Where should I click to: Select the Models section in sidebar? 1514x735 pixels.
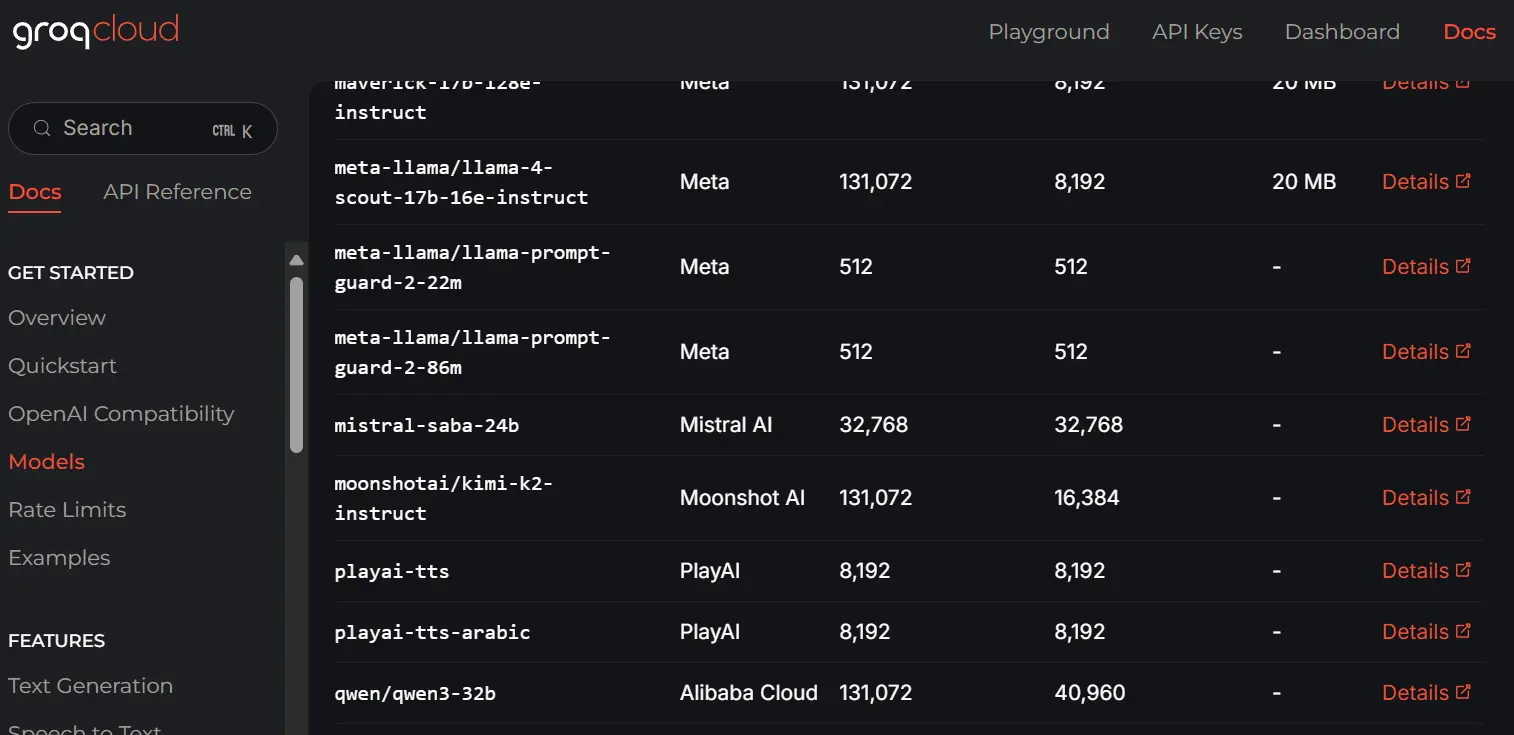point(46,461)
